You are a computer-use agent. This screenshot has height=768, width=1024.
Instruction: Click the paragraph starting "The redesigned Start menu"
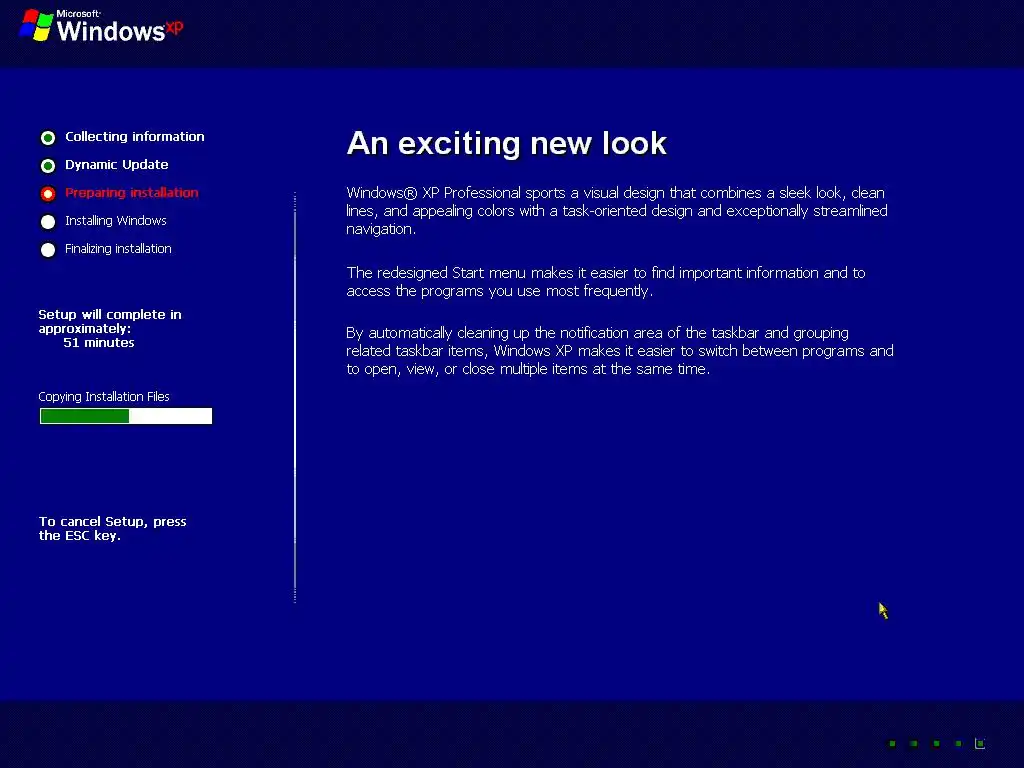tap(605, 281)
